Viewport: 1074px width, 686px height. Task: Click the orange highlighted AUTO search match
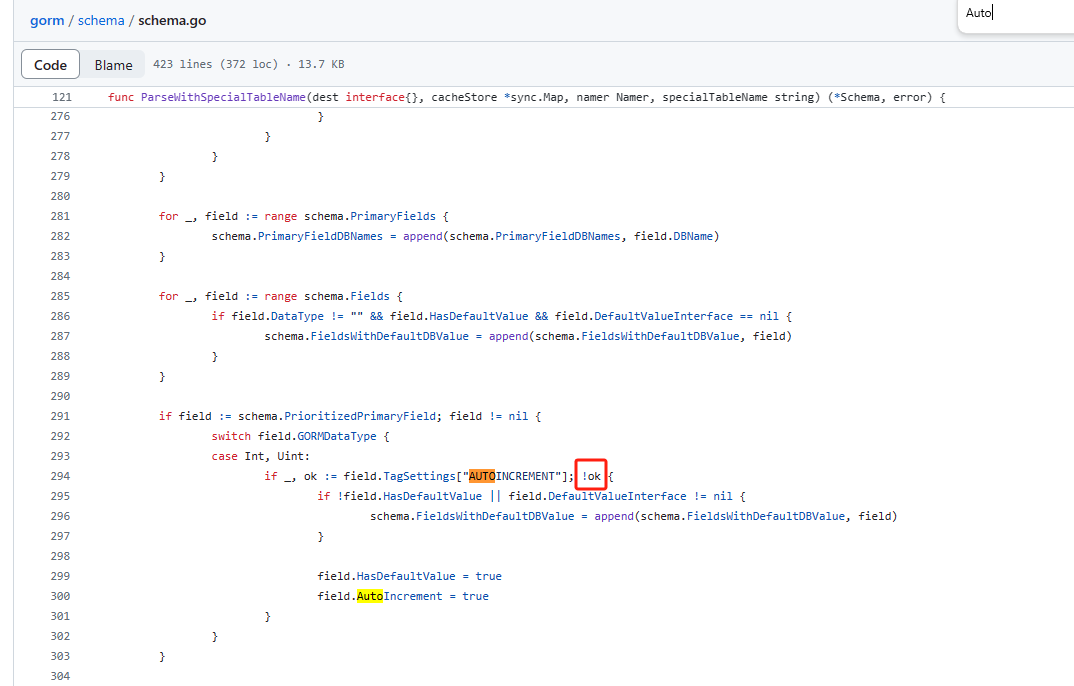coord(482,476)
